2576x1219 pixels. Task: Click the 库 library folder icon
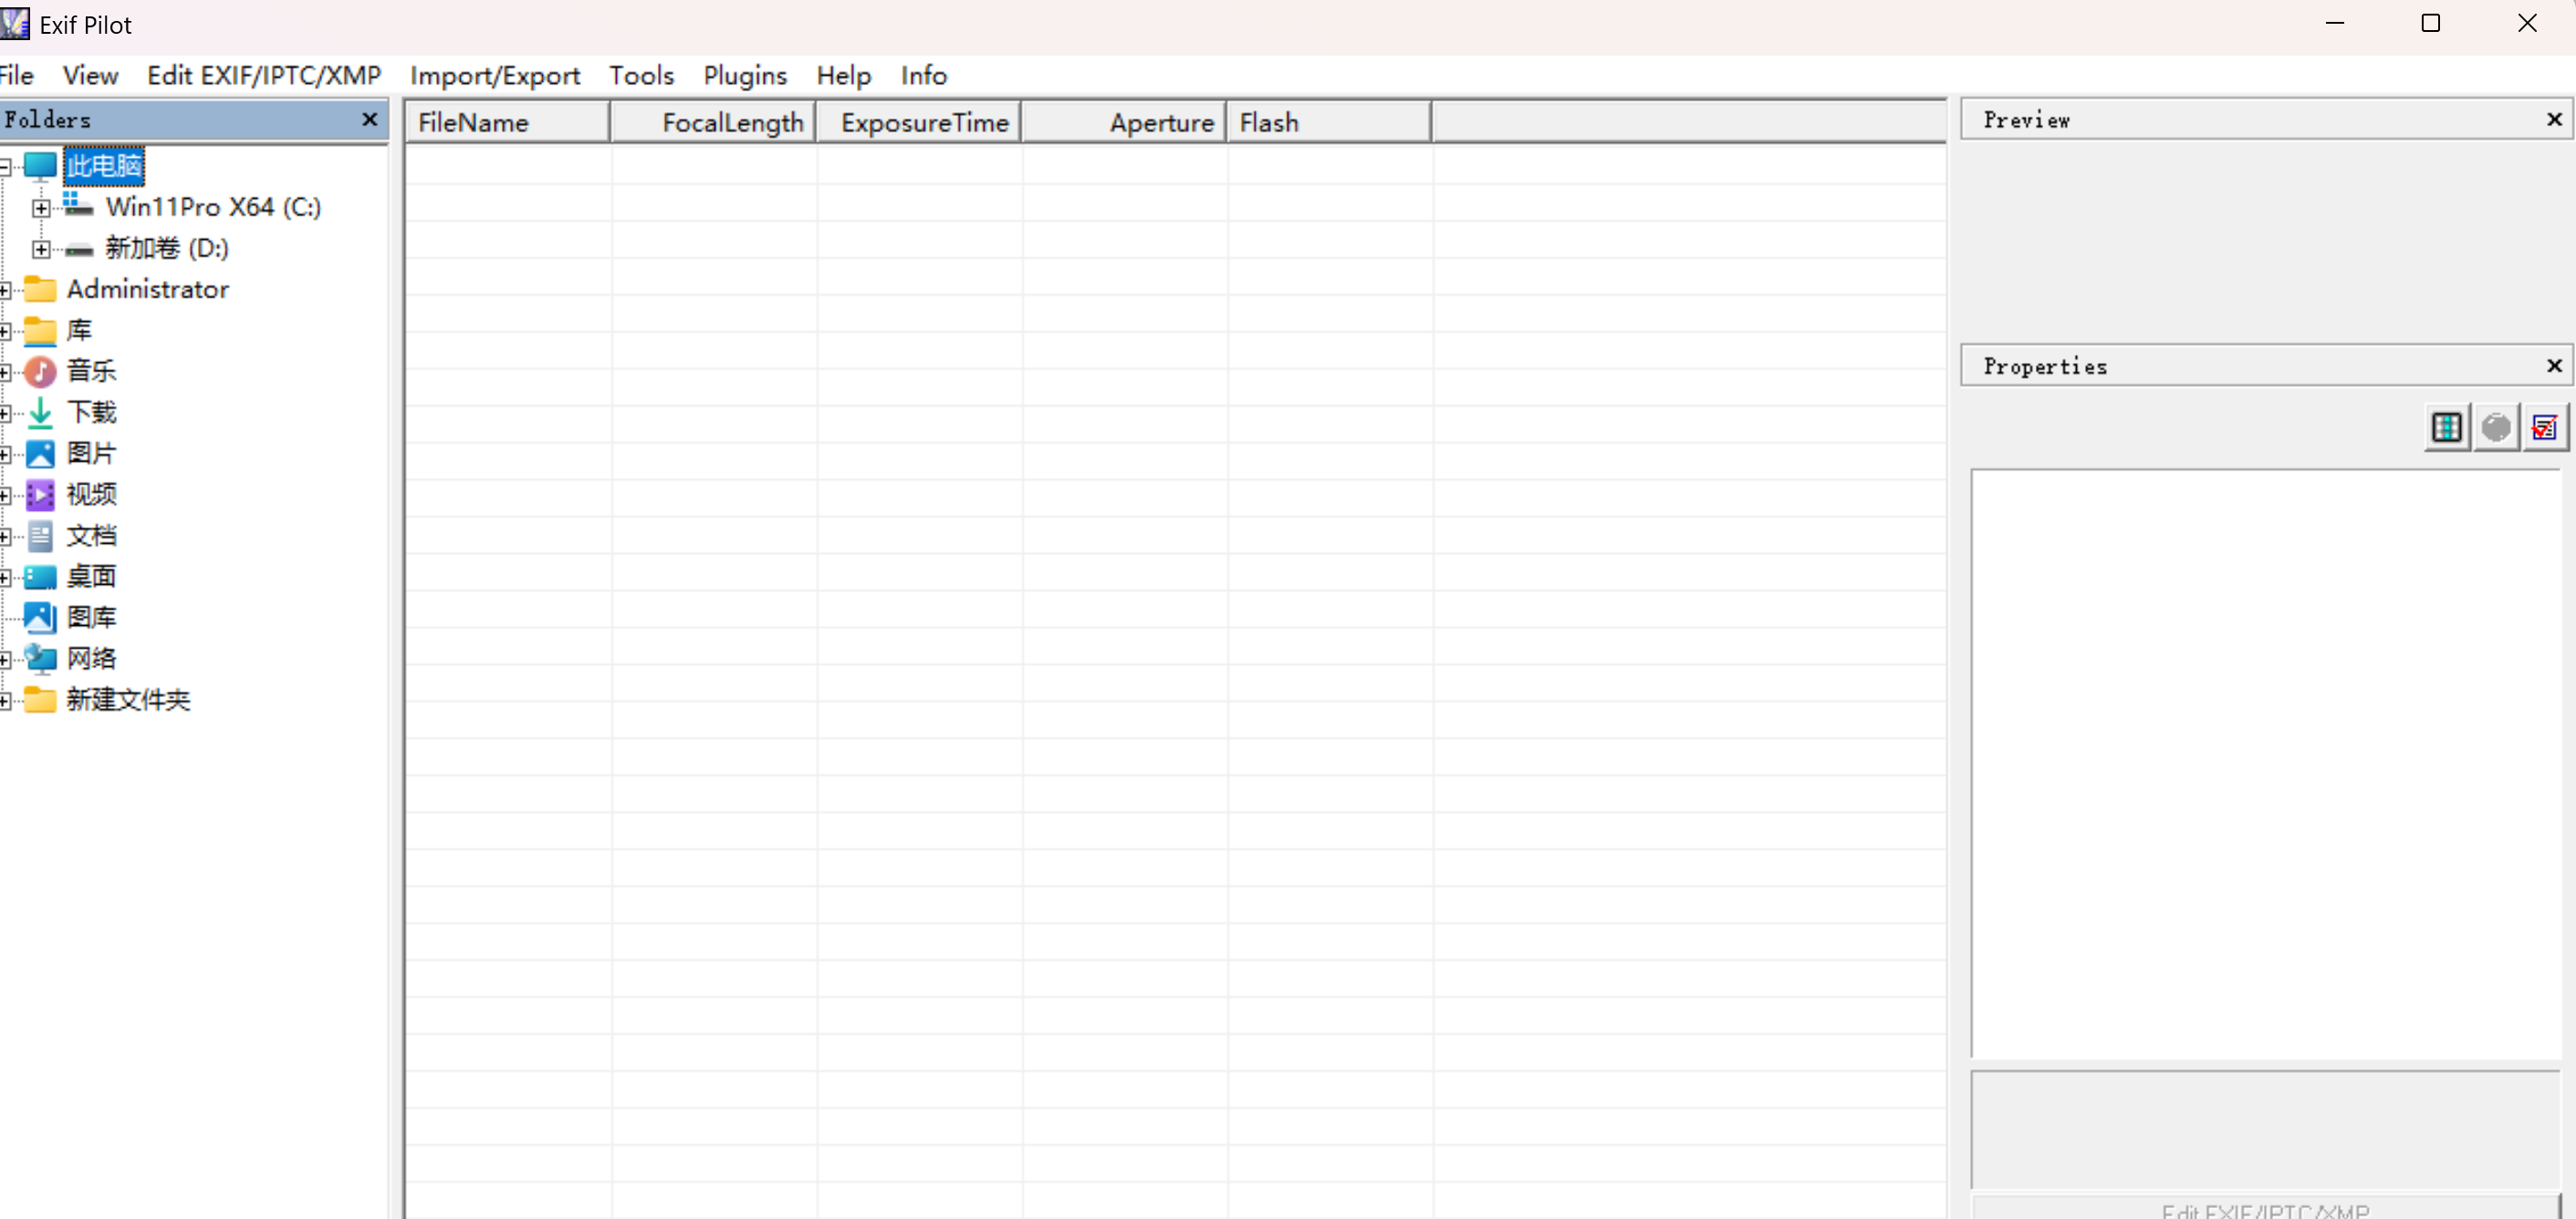(40, 330)
